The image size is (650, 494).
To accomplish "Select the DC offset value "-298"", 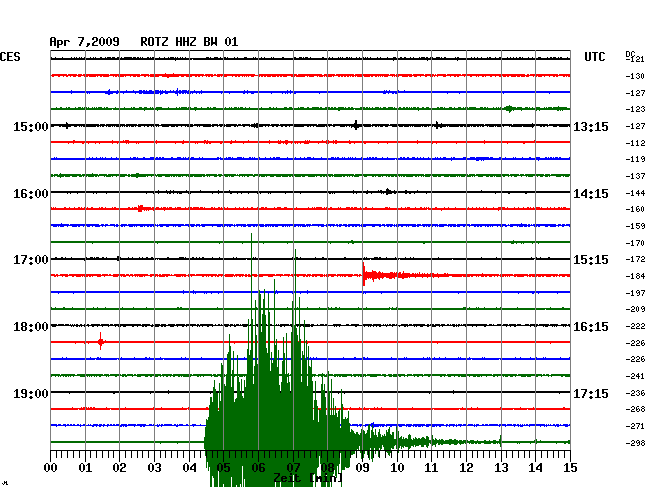I will point(635,443).
